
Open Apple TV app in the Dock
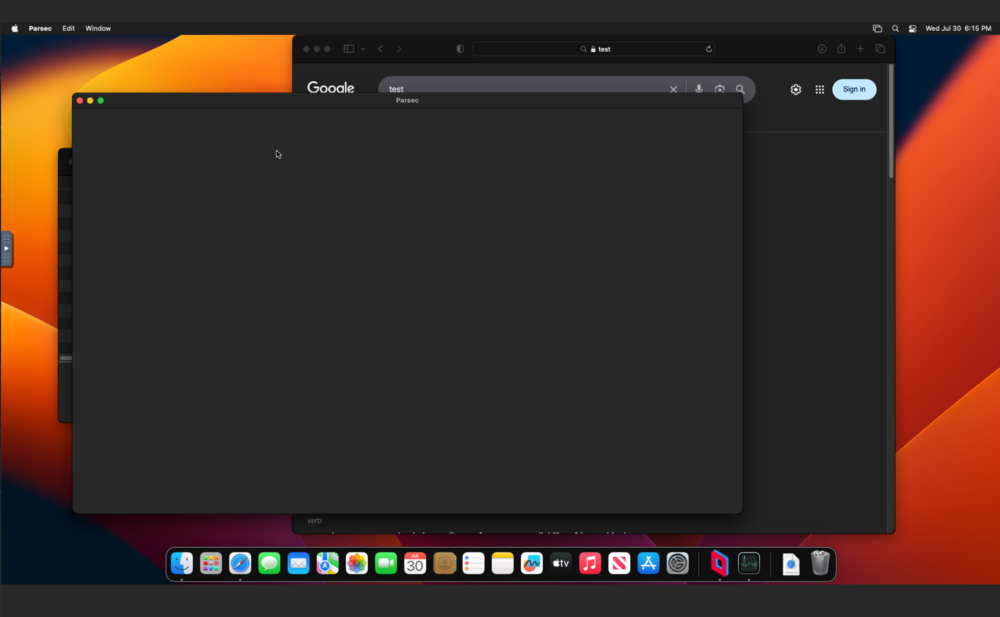561,563
